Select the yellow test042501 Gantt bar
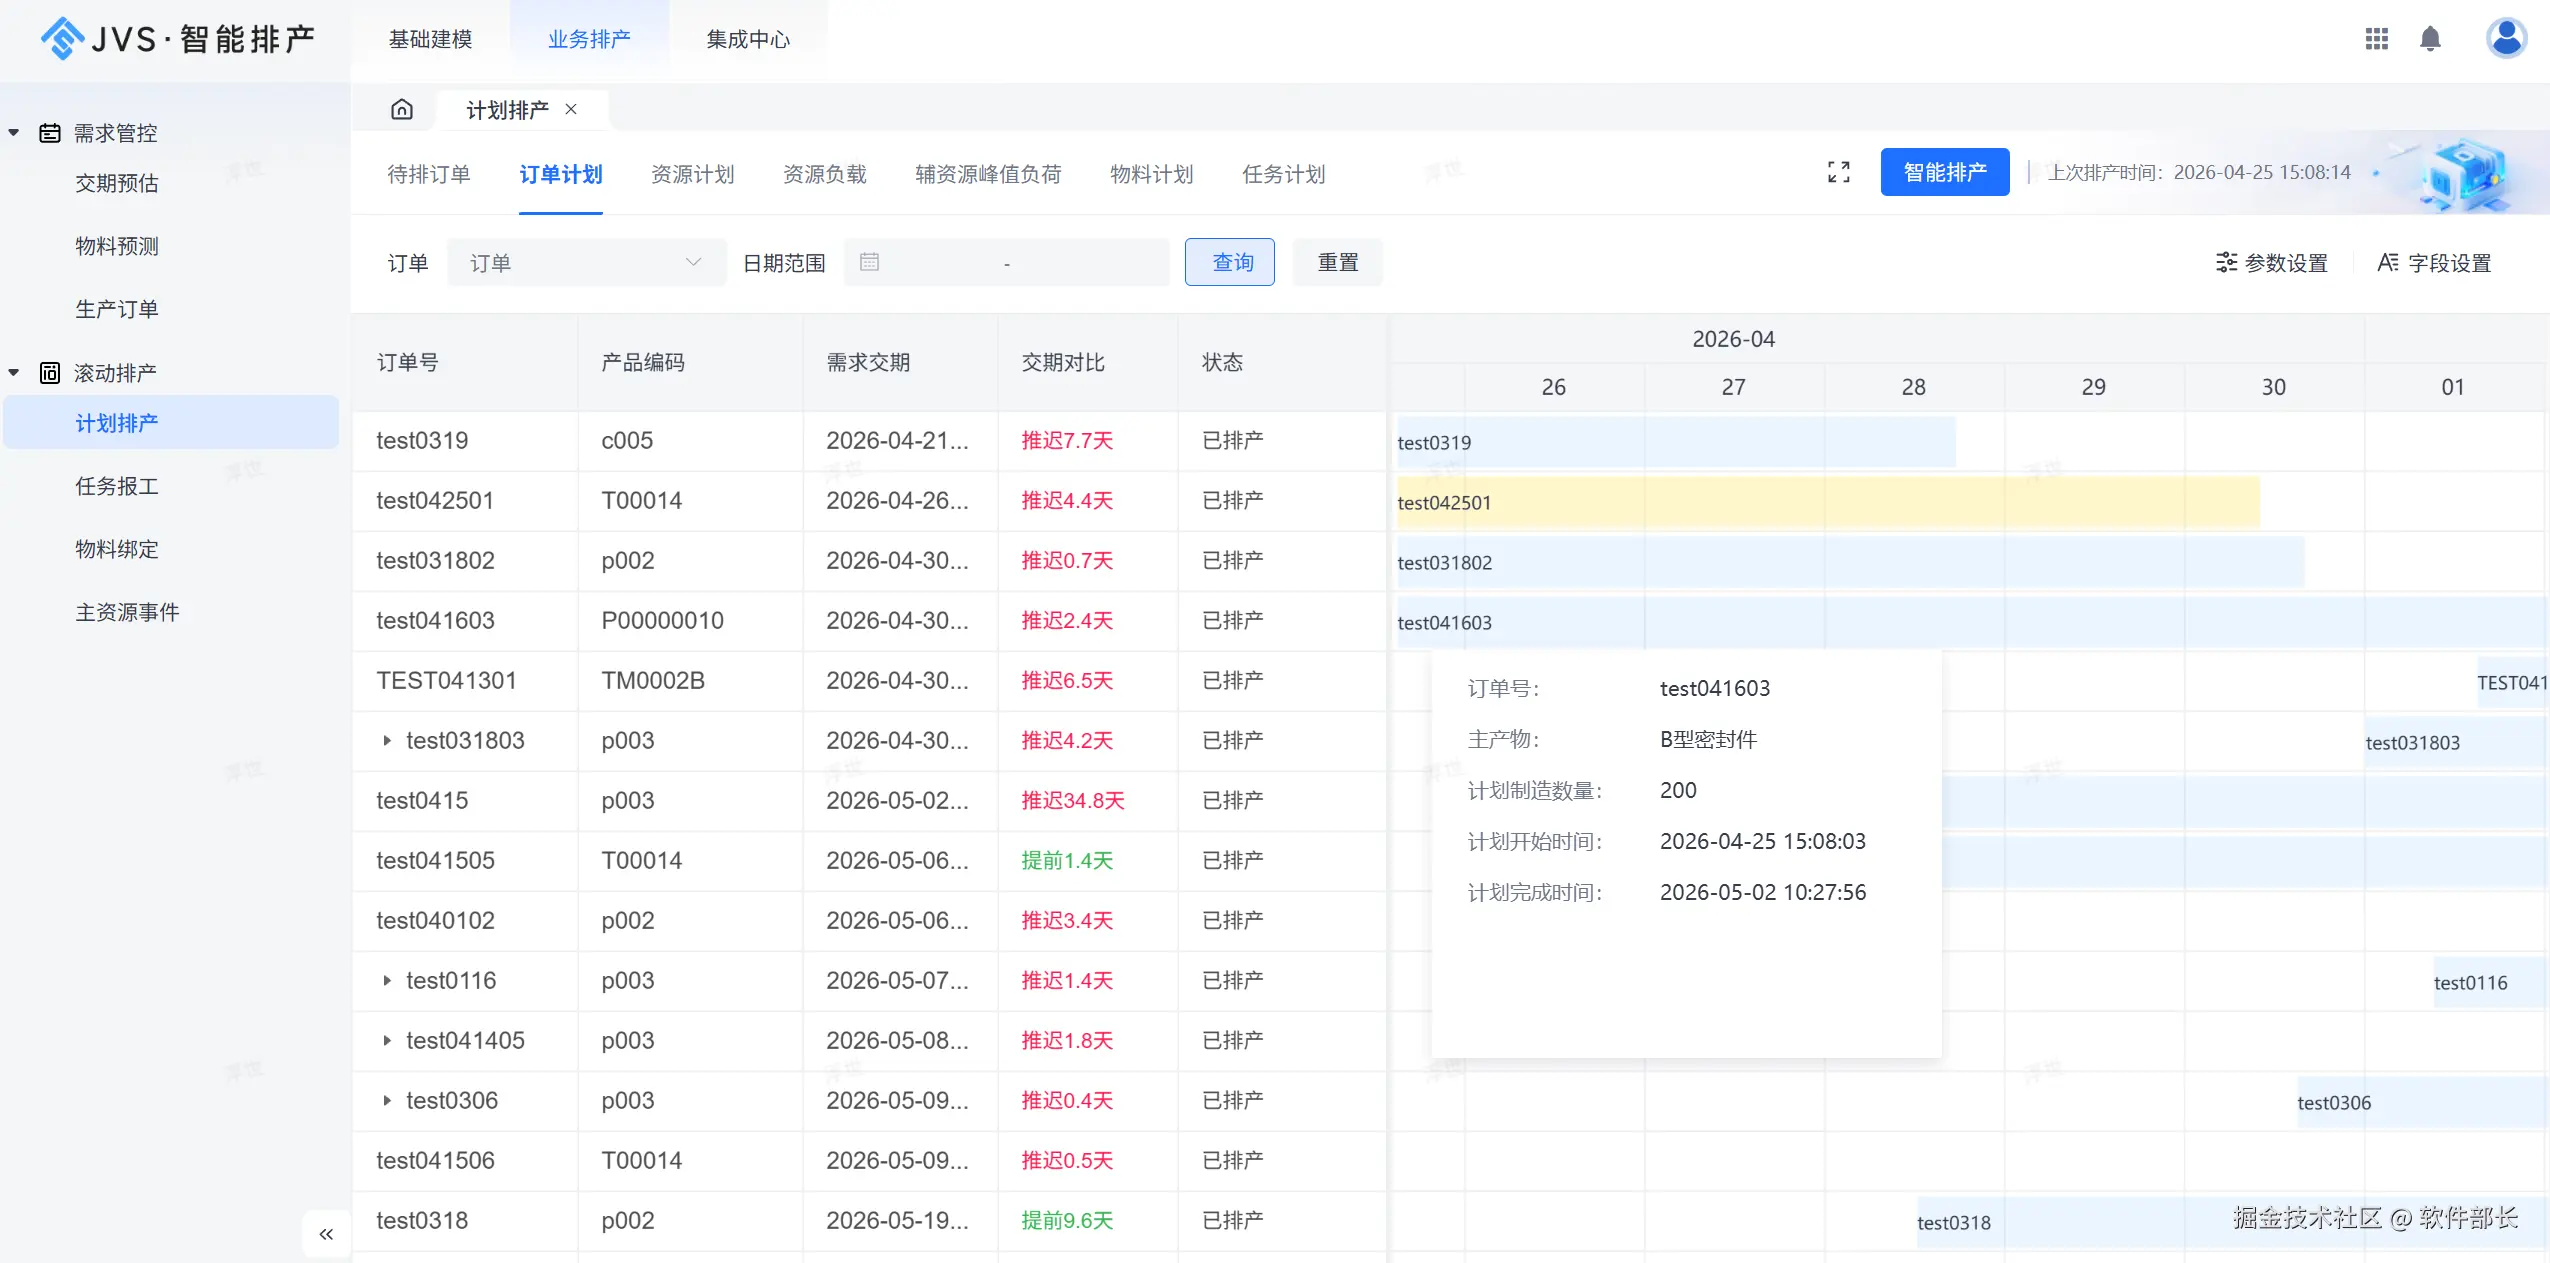 pyautogui.click(x=1826, y=502)
